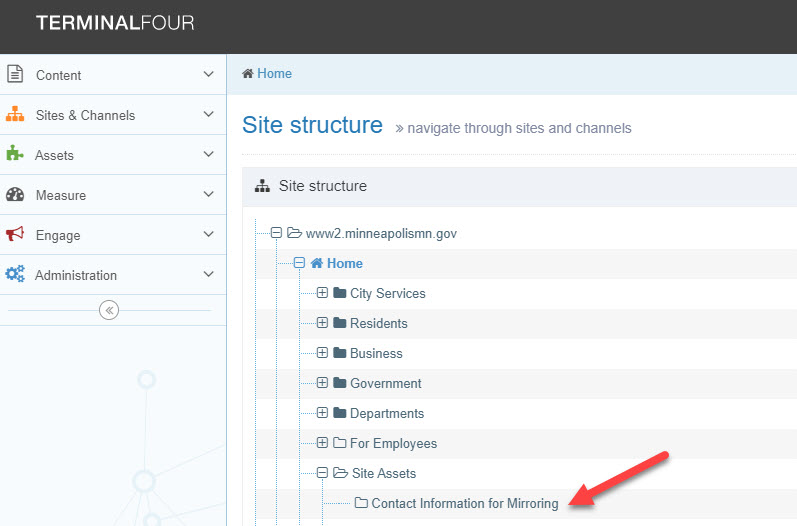This screenshot has height=526, width=797.
Task: Open the Sites & Channels menu item
Action: [x=113, y=114]
